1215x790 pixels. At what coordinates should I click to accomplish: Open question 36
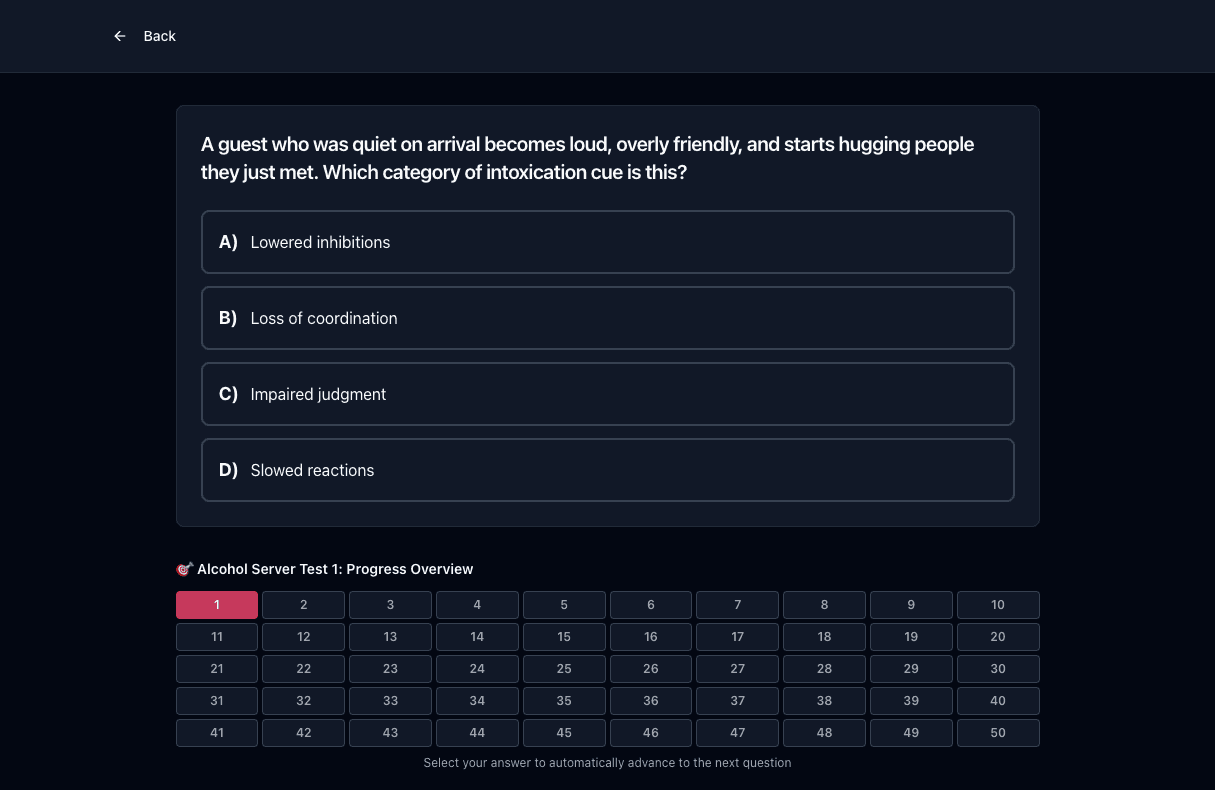point(651,701)
